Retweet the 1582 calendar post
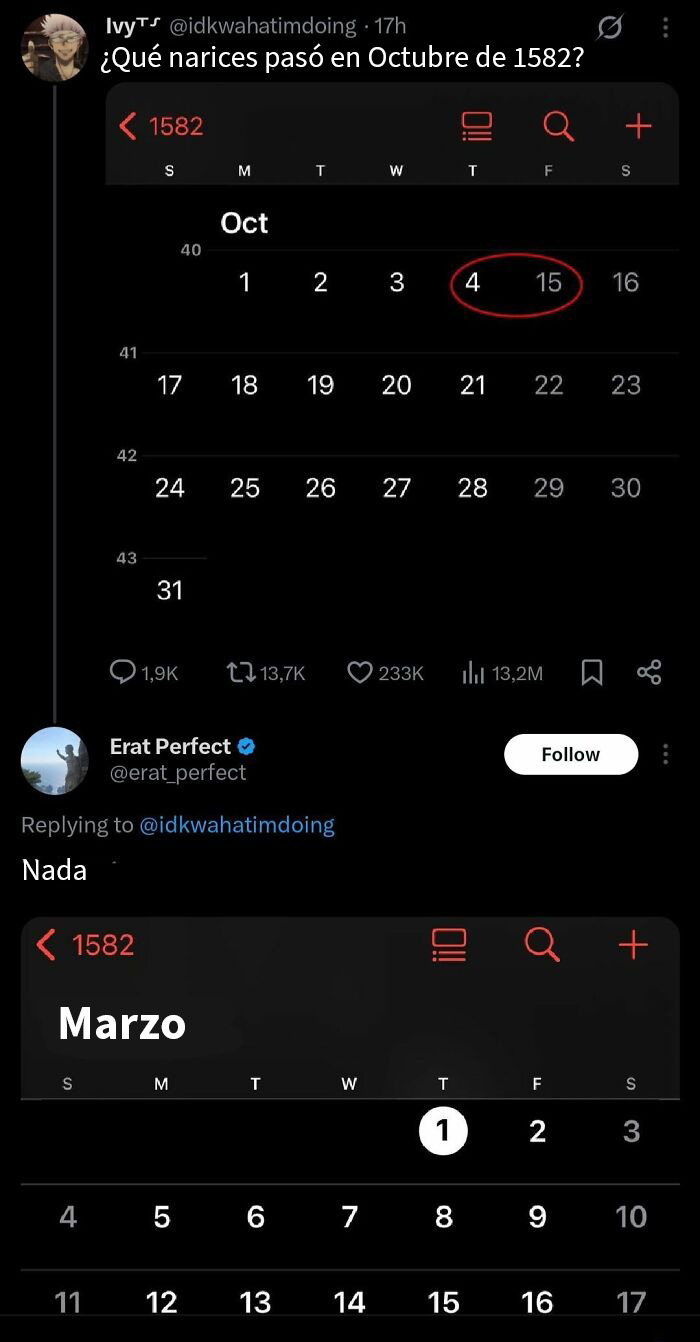 pyautogui.click(x=241, y=673)
